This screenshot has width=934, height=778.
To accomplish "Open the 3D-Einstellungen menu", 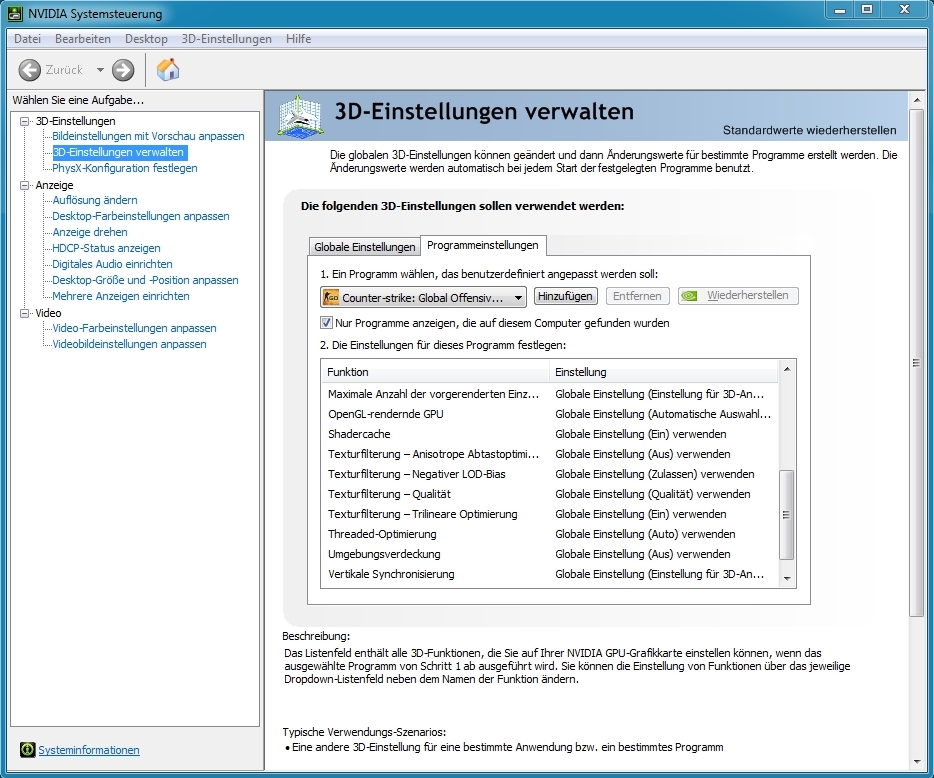I will pos(226,39).
